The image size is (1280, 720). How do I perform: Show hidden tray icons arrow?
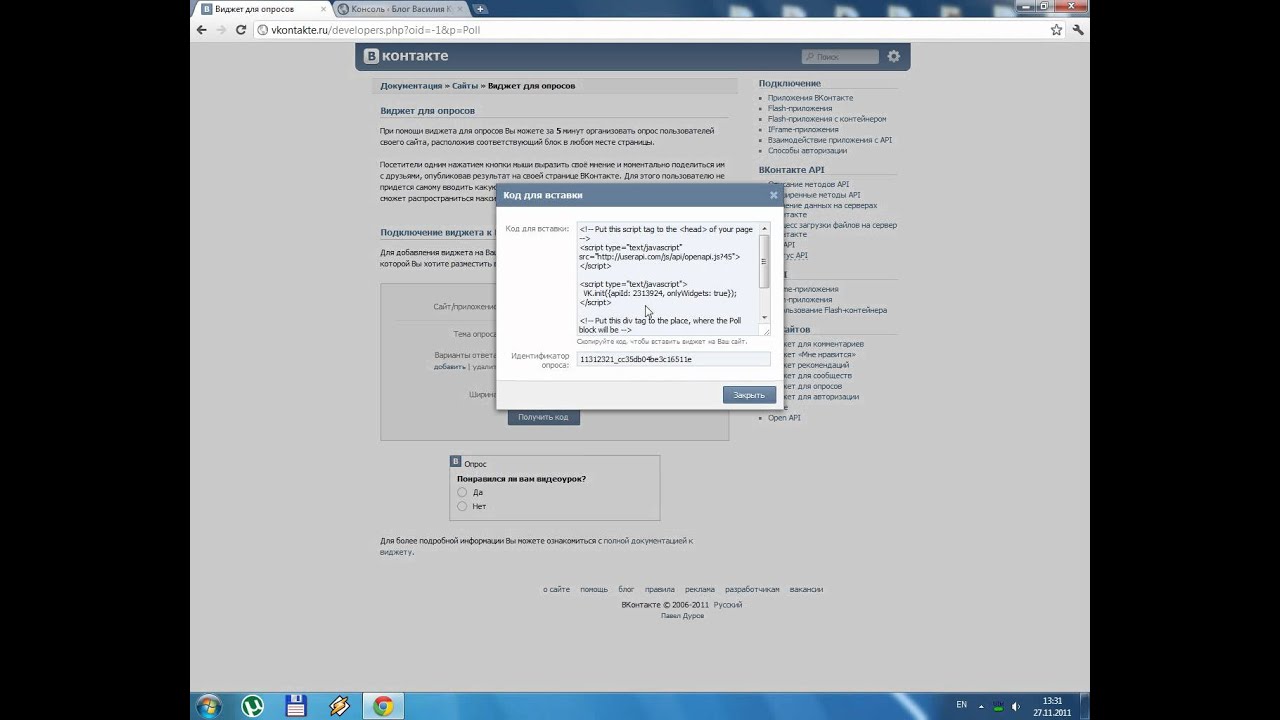[979, 705]
